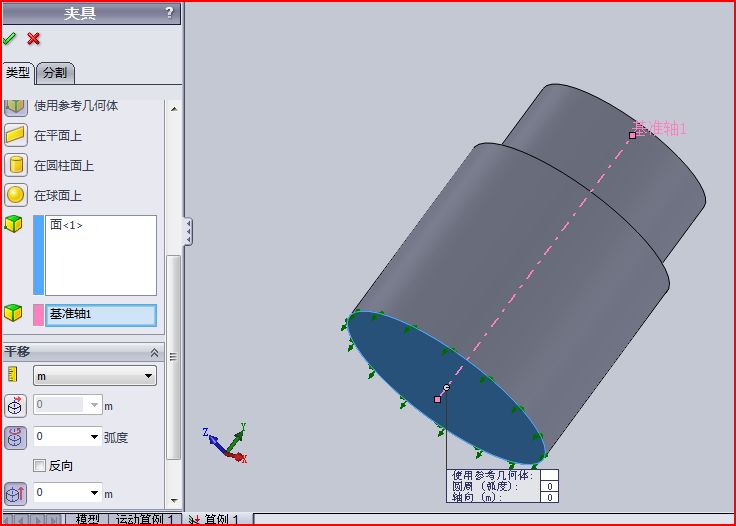Open radial value dropdown arrow
Image resolution: width=736 pixels, height=526 pixels.
click(94, 404)
